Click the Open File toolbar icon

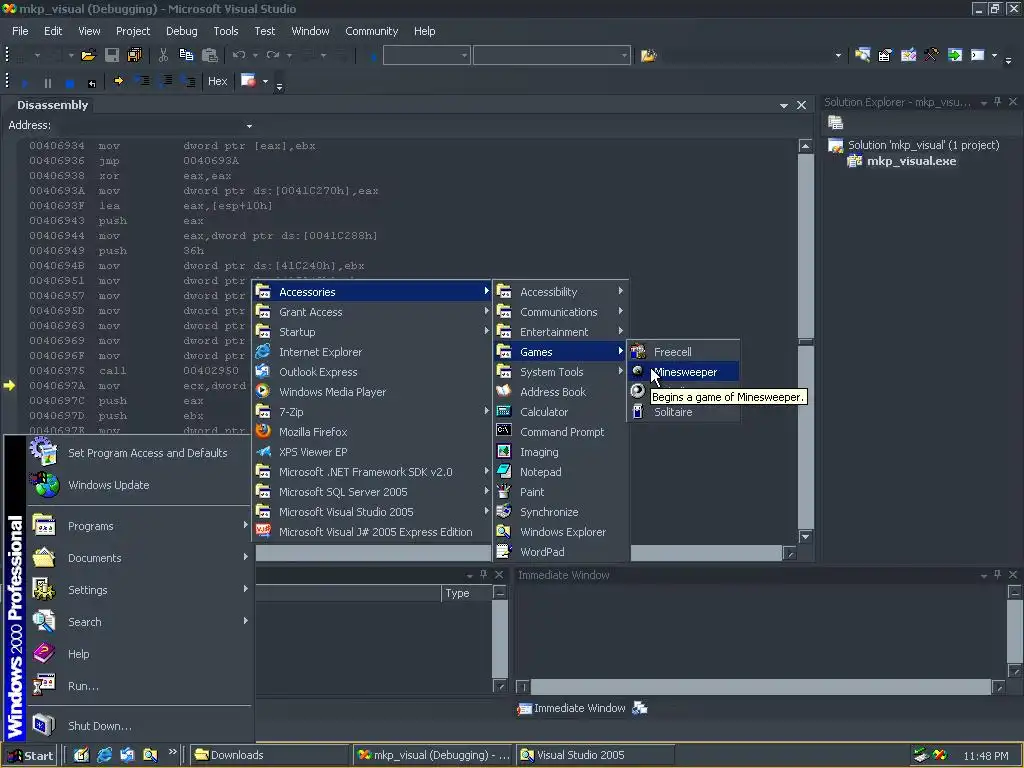[x=88, y=56]
